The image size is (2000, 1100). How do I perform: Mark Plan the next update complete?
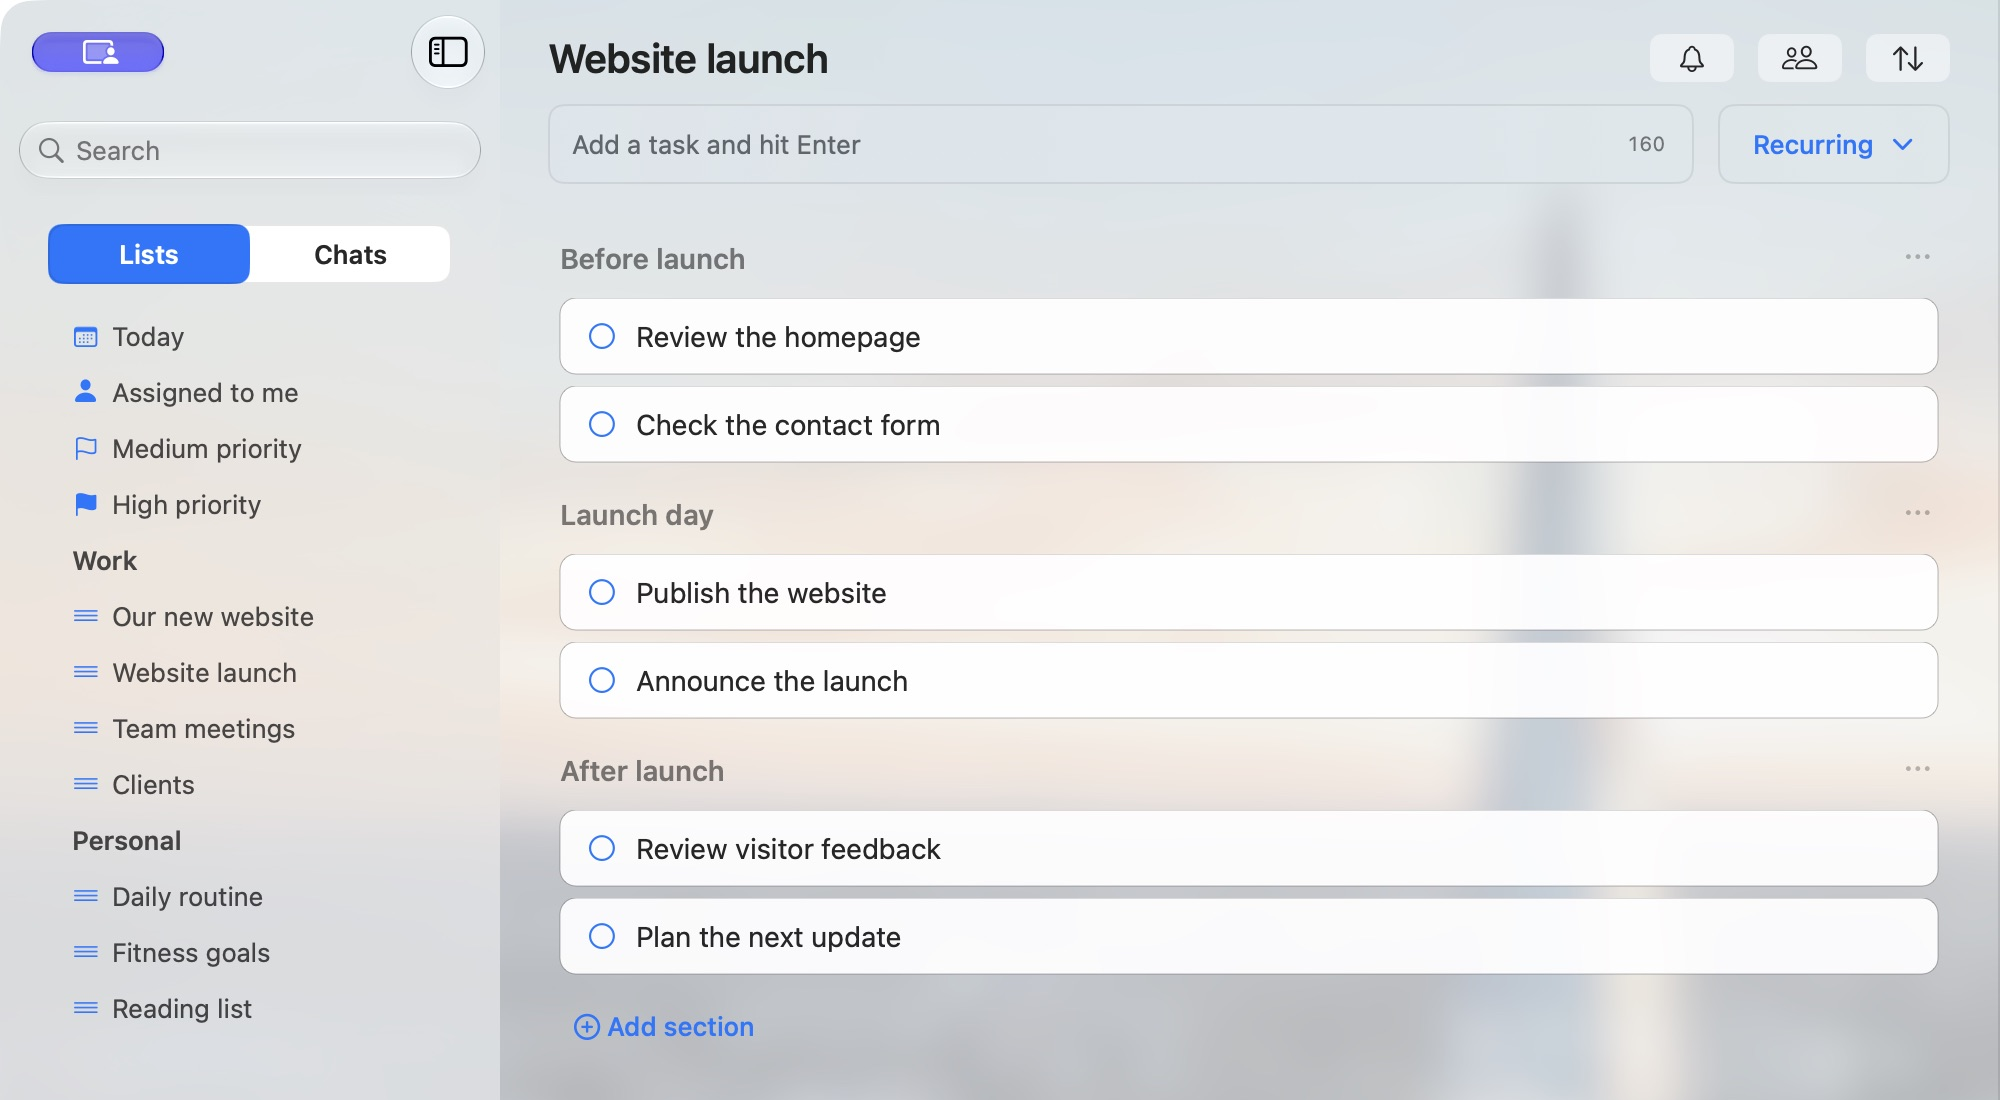click(x=602, y=936)
